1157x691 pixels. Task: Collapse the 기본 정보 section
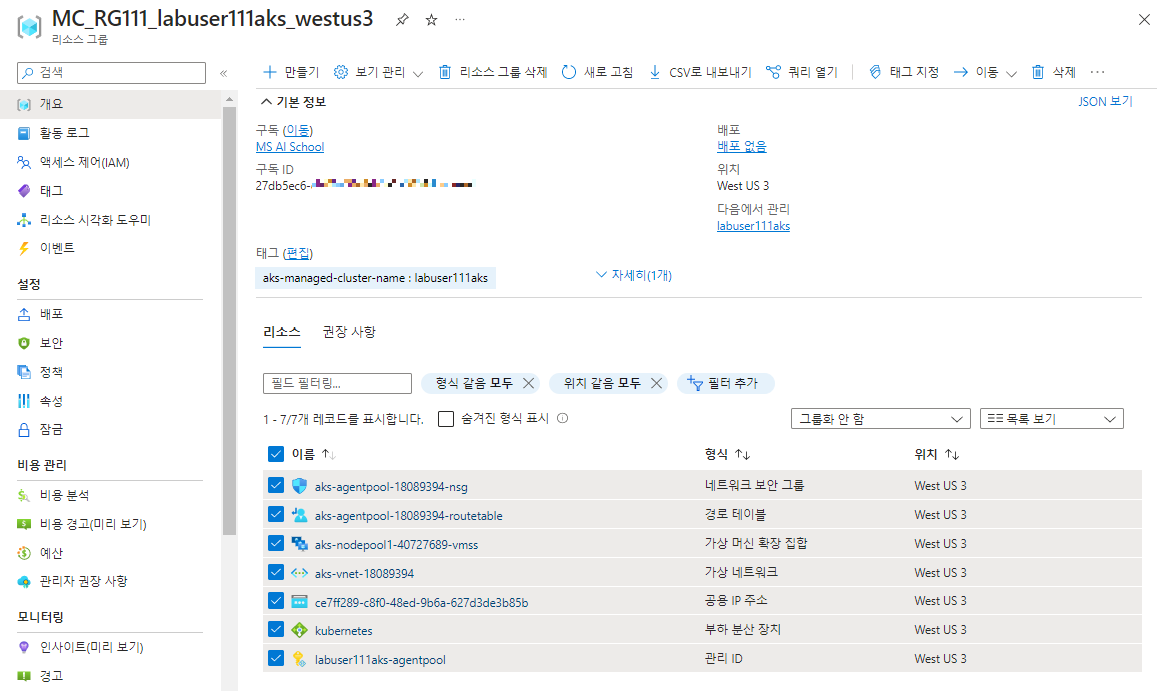click(x=293, y=102)
